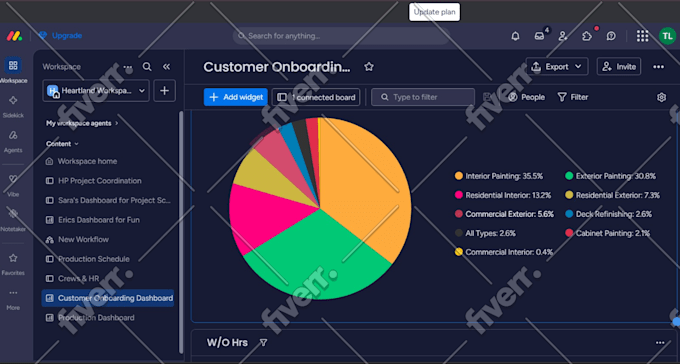This screenshot has height=364, width=680.
Task: Open the Export dropdown
Action: click(557, 66)
